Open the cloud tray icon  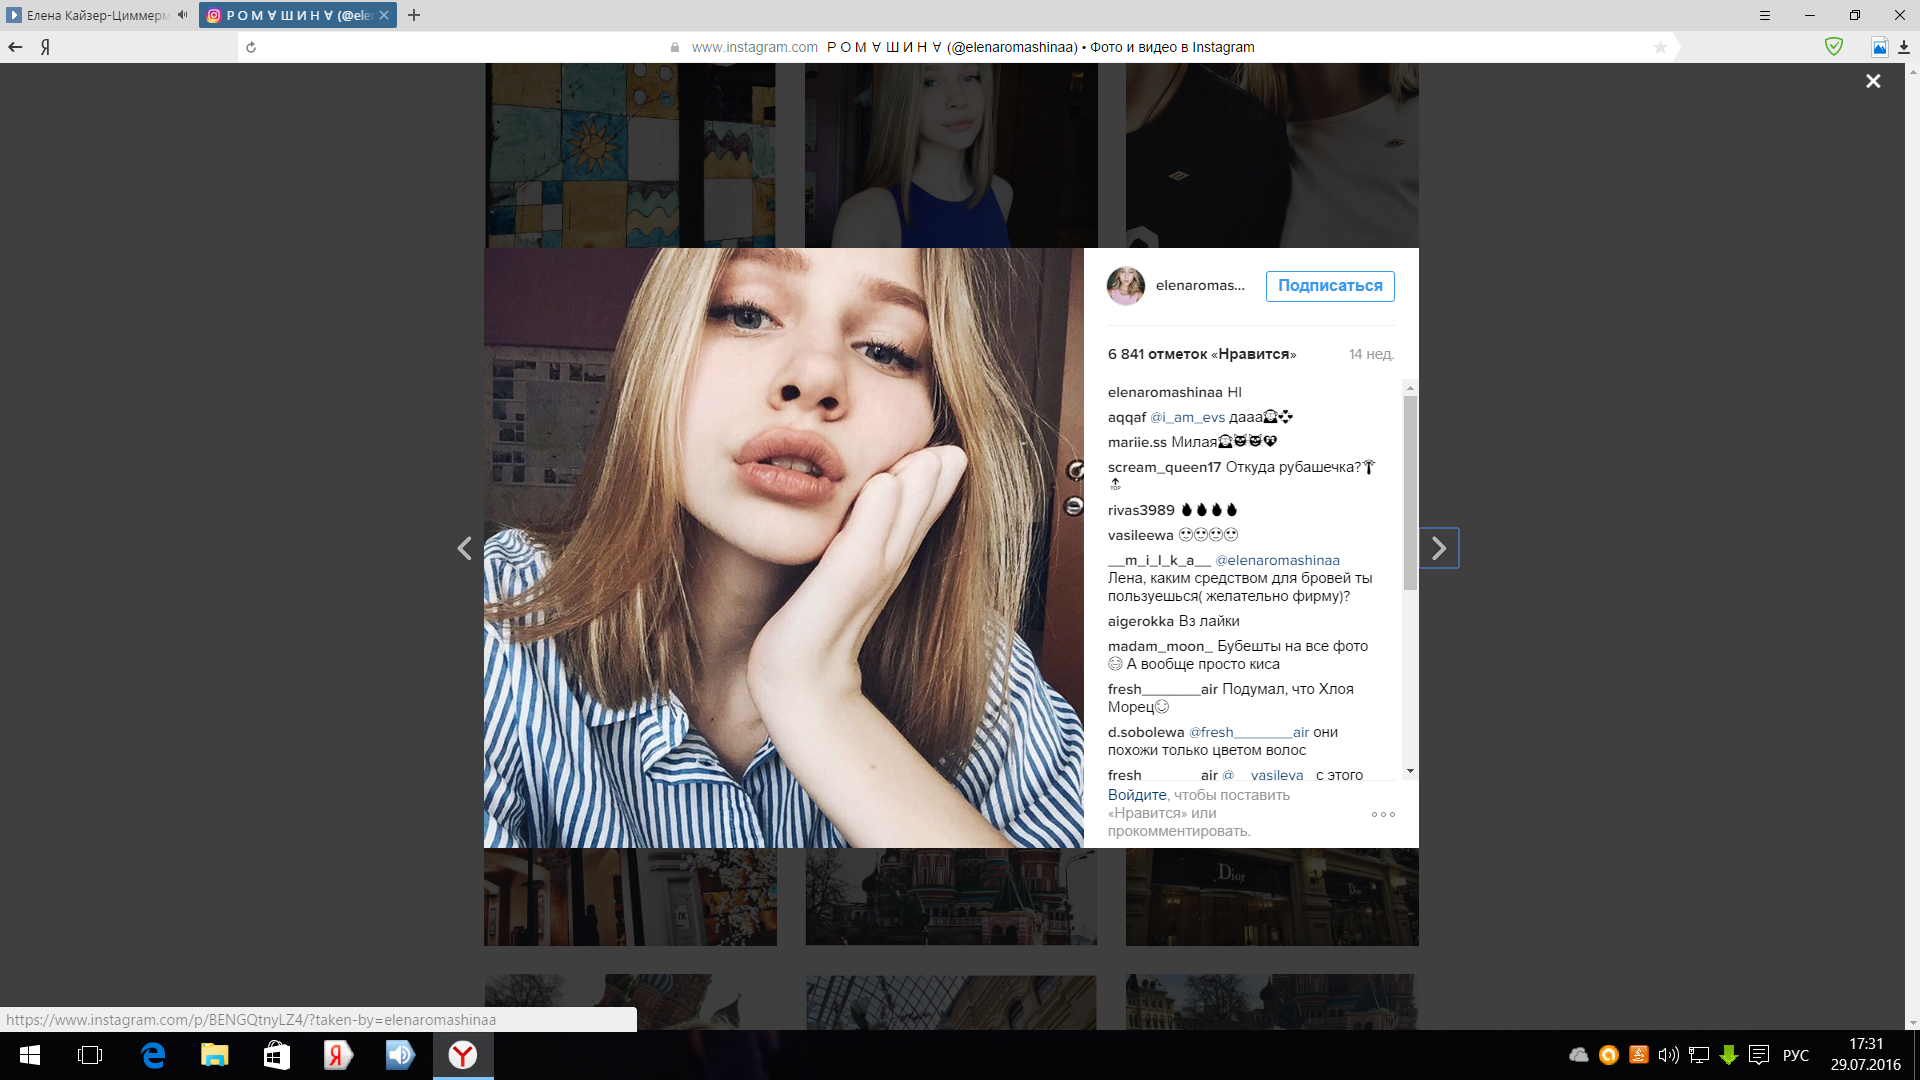pyautogui.click(x=1579, y=1055)
